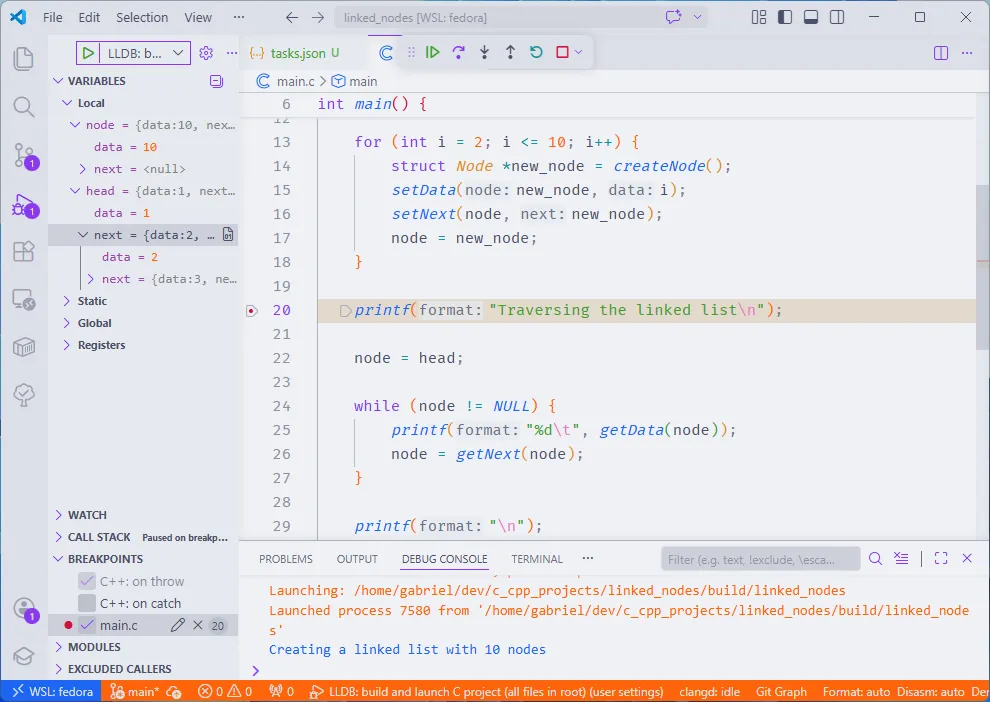Go back with the navigation arrow
The width and height of the screenshot is (990, 702).
coord(292,18)
